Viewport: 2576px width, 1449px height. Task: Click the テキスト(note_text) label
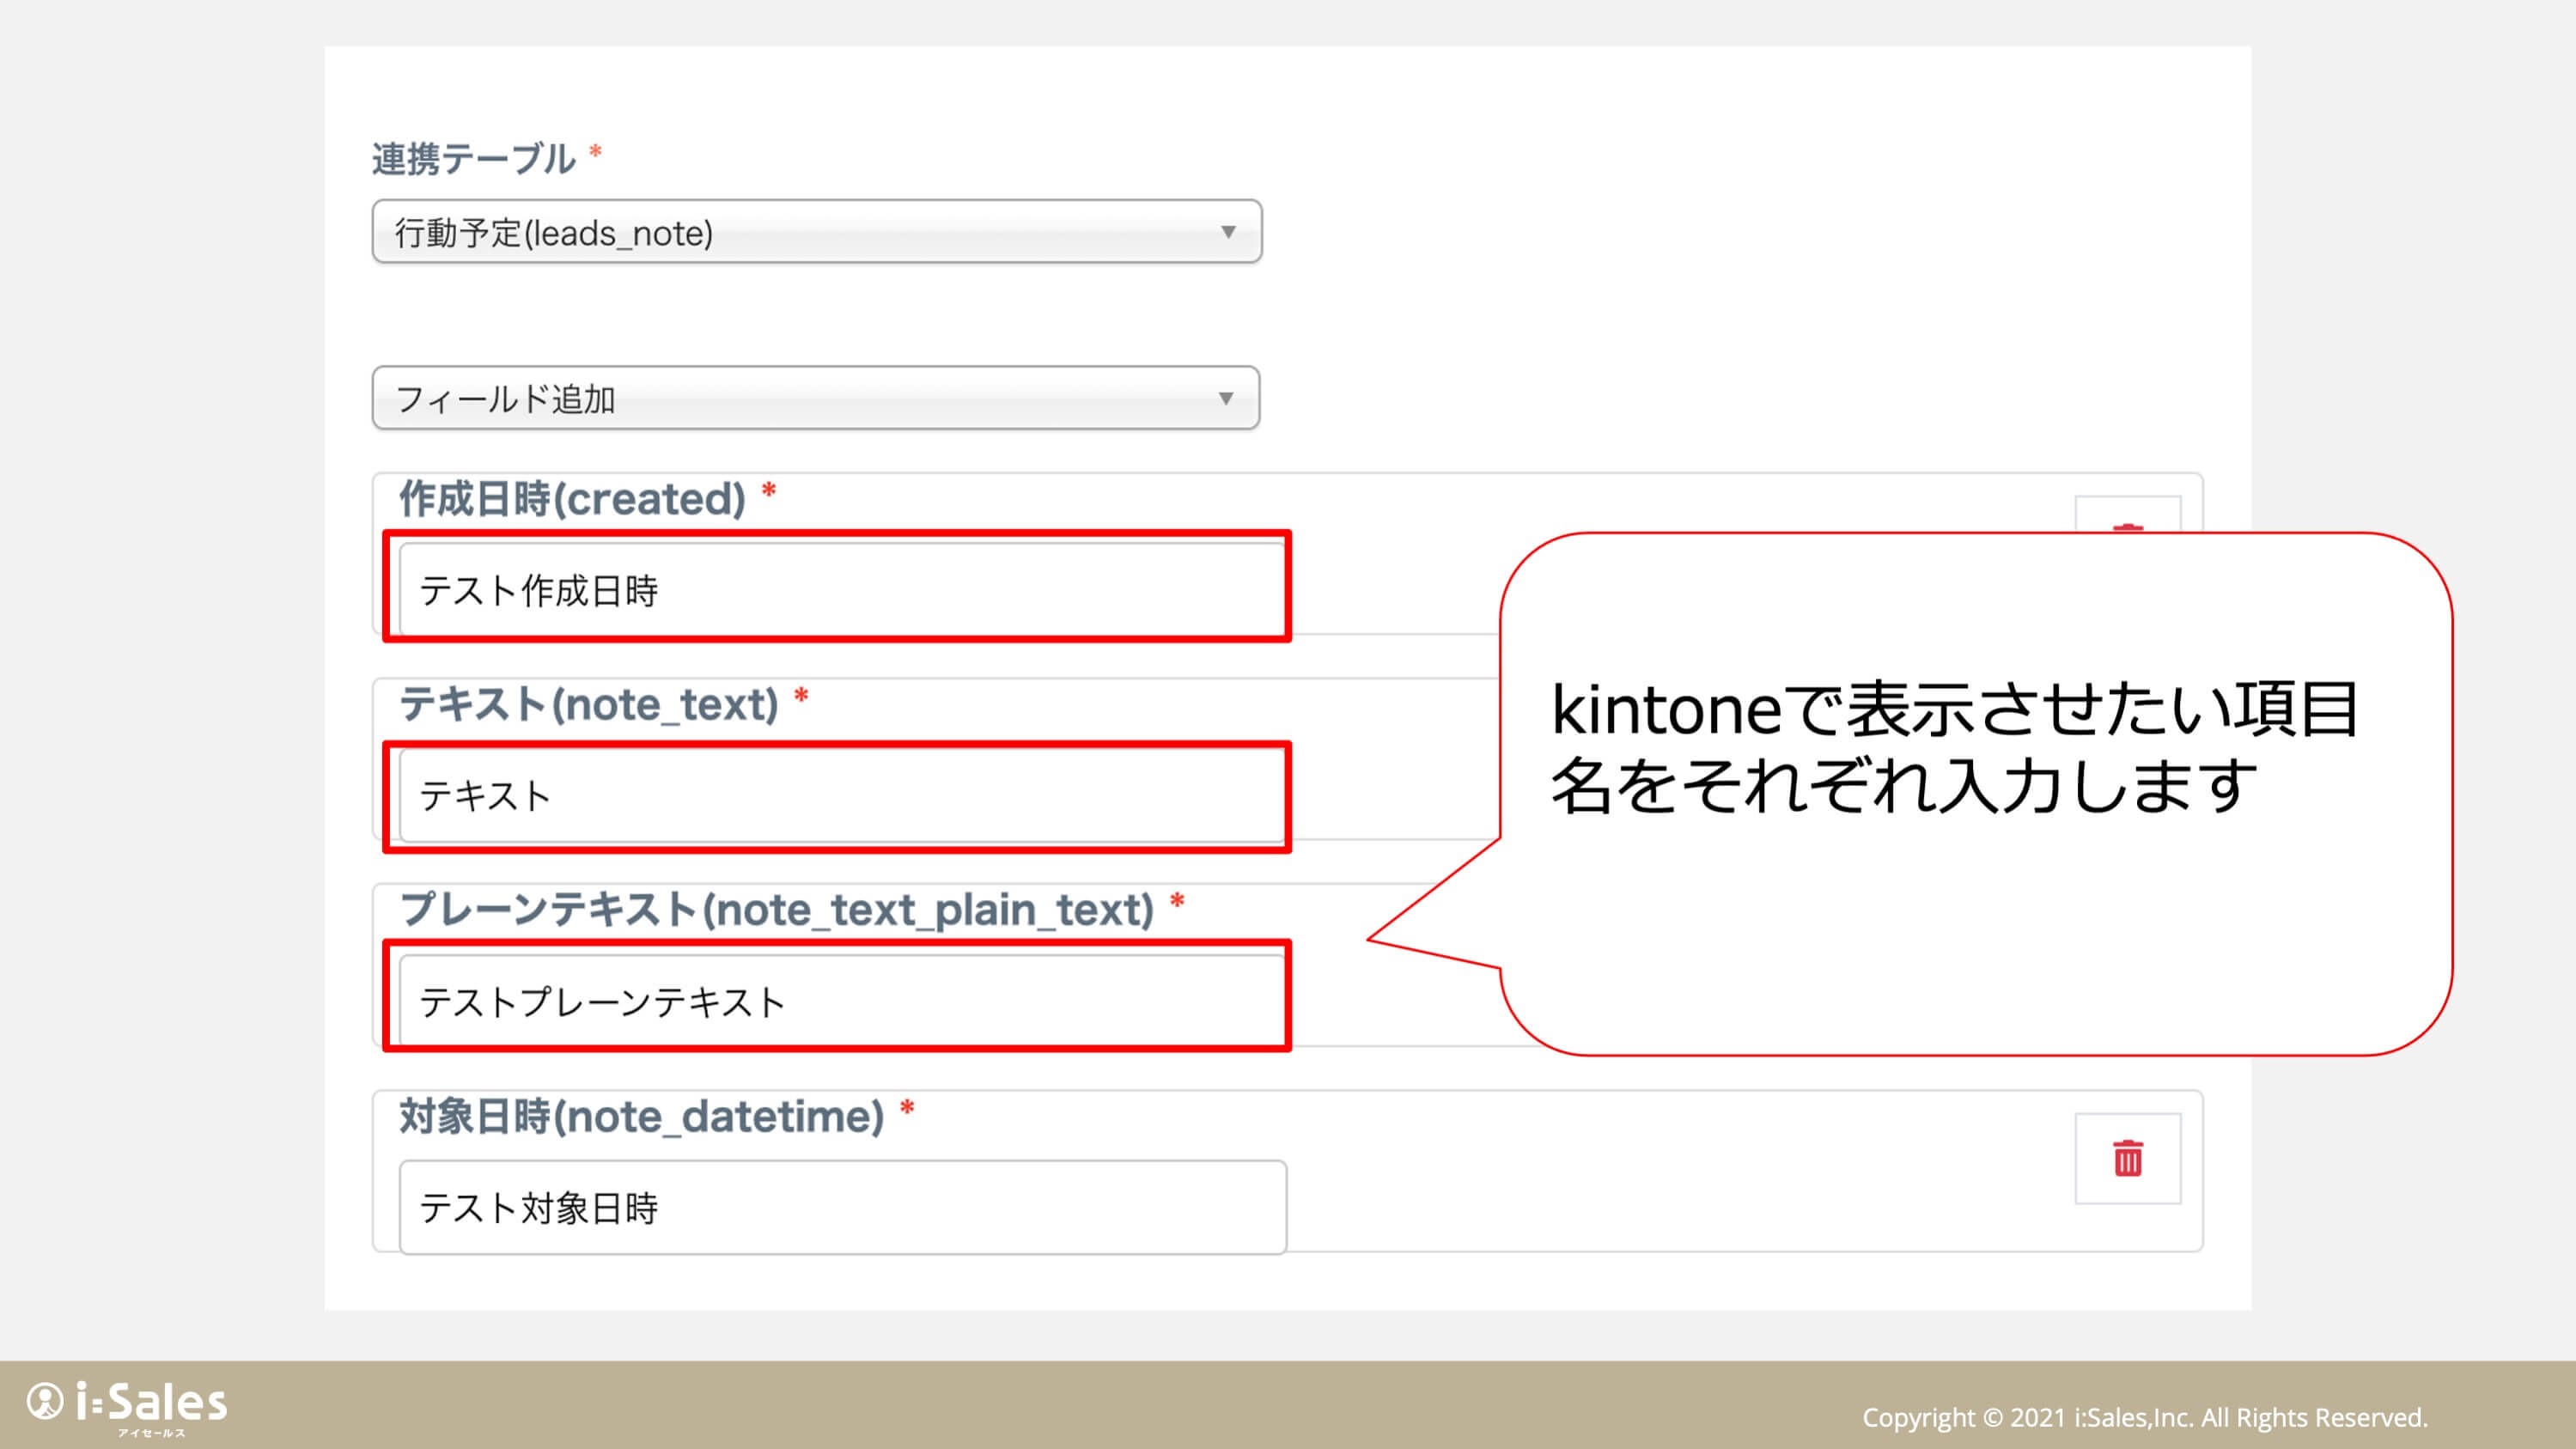pos(588,704)
